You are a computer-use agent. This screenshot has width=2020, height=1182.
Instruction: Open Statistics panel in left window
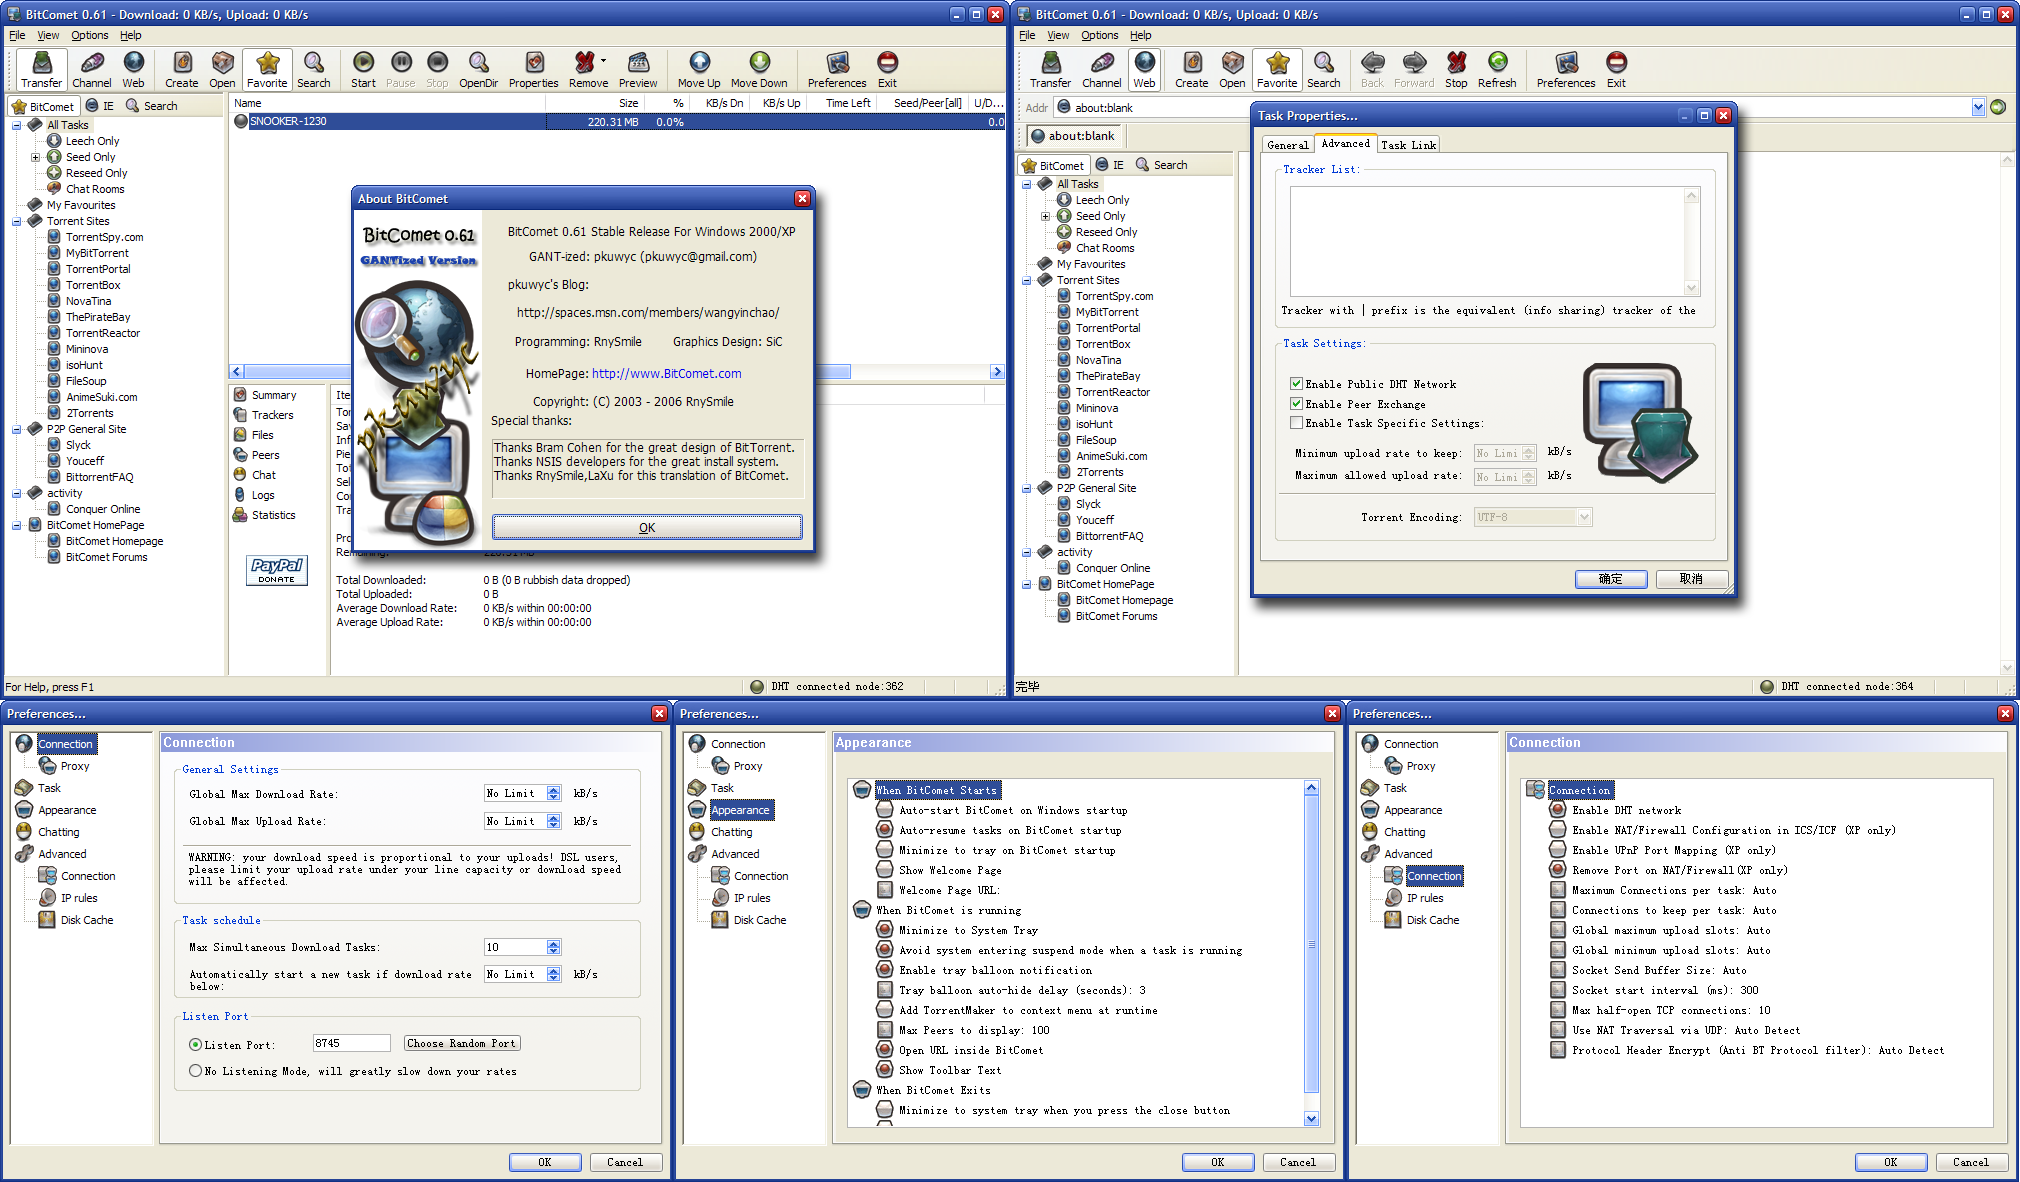(265, 515)
